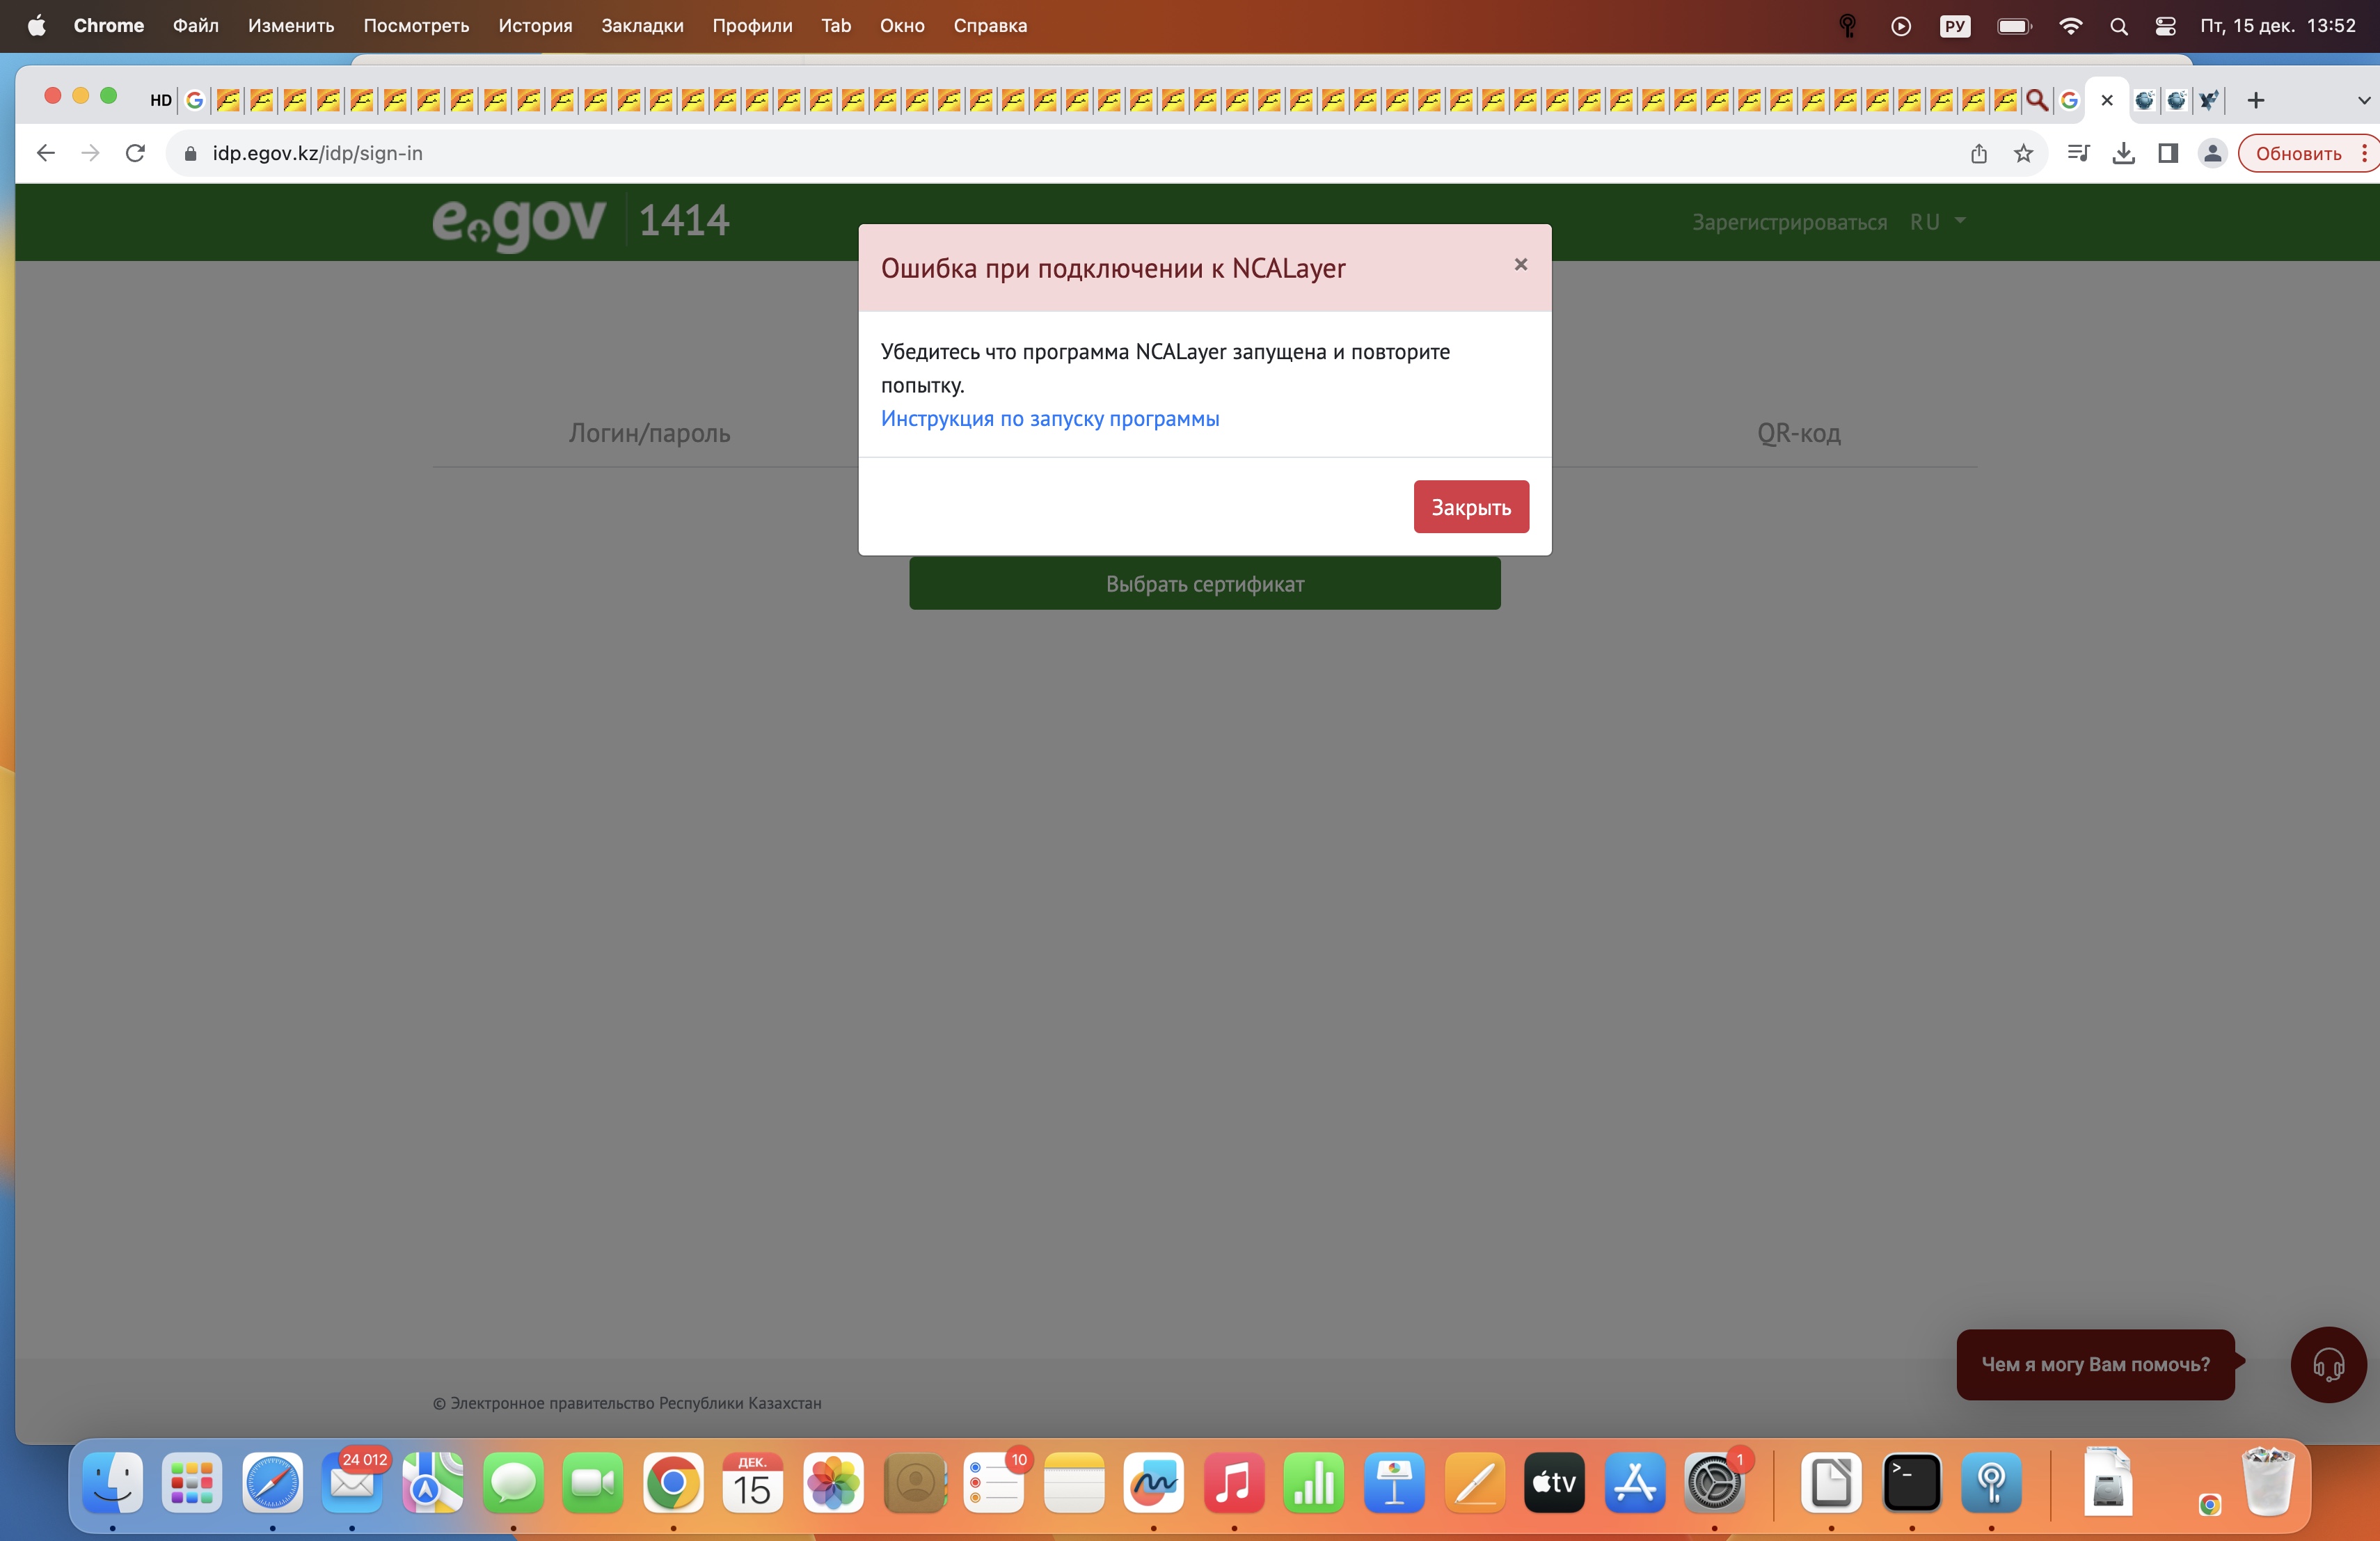Toggle Chrome side panel icon

coord(2167,153)
